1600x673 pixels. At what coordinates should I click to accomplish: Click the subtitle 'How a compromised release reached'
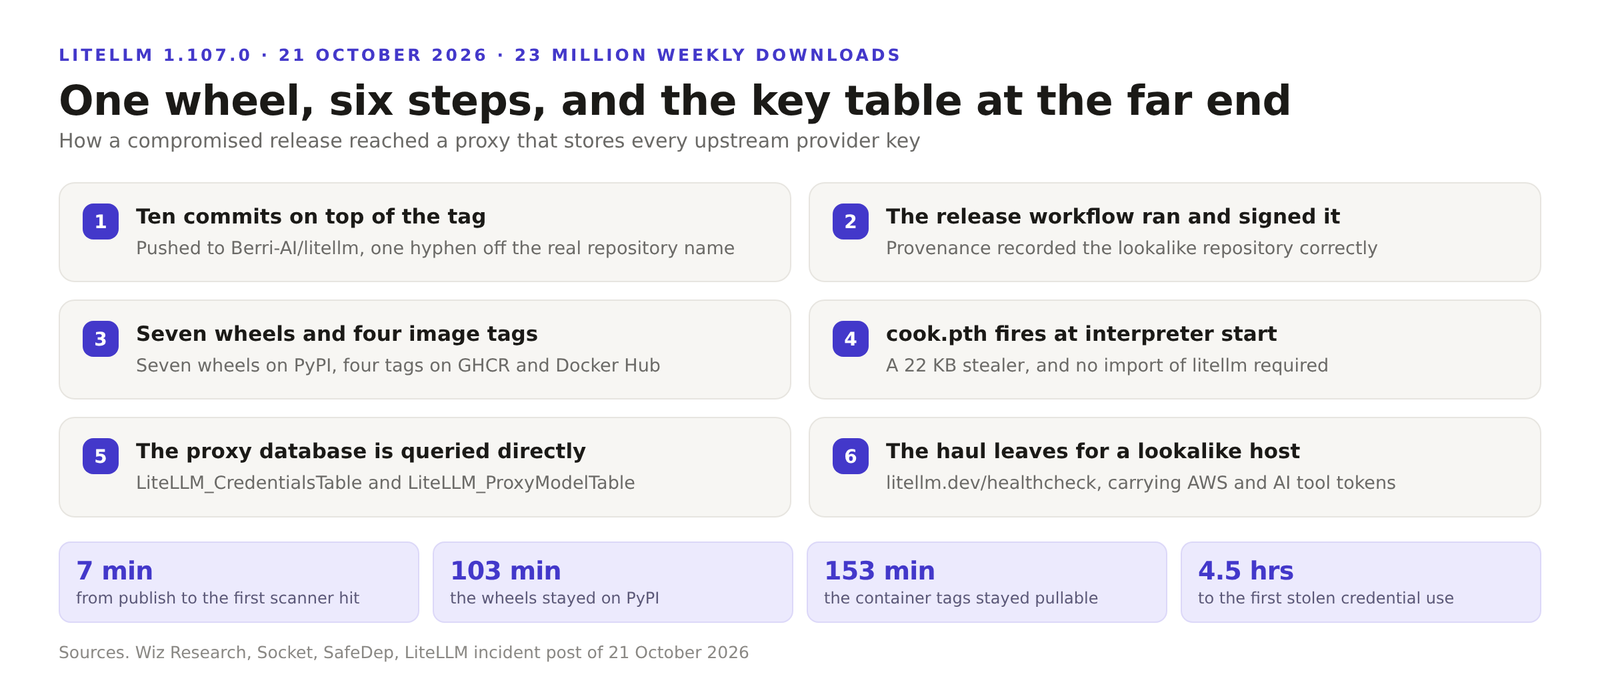point(489,141)
